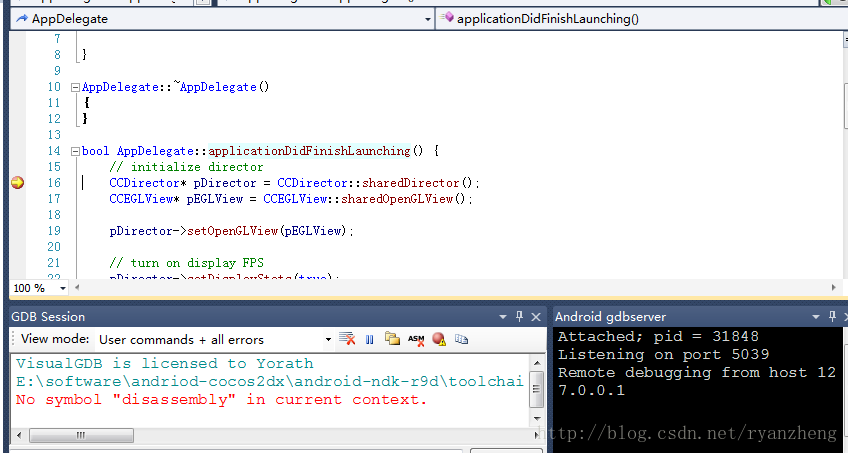The width and height of the screenshot is (848, 453).
Task: Click the copy log icon in GDB toolbar
Action: tap(461, 339)
